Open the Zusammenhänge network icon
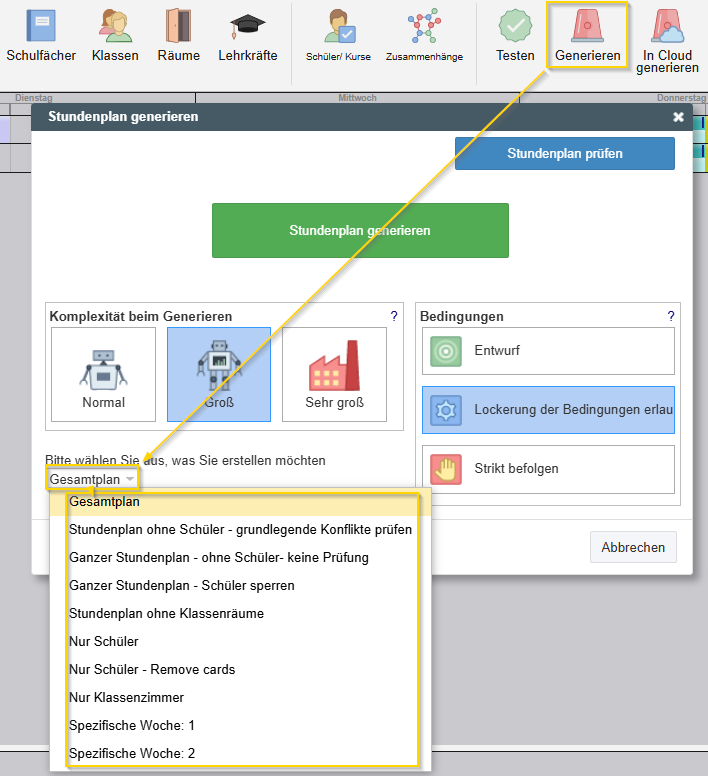 pyautogui.click(x=424, y=26)
